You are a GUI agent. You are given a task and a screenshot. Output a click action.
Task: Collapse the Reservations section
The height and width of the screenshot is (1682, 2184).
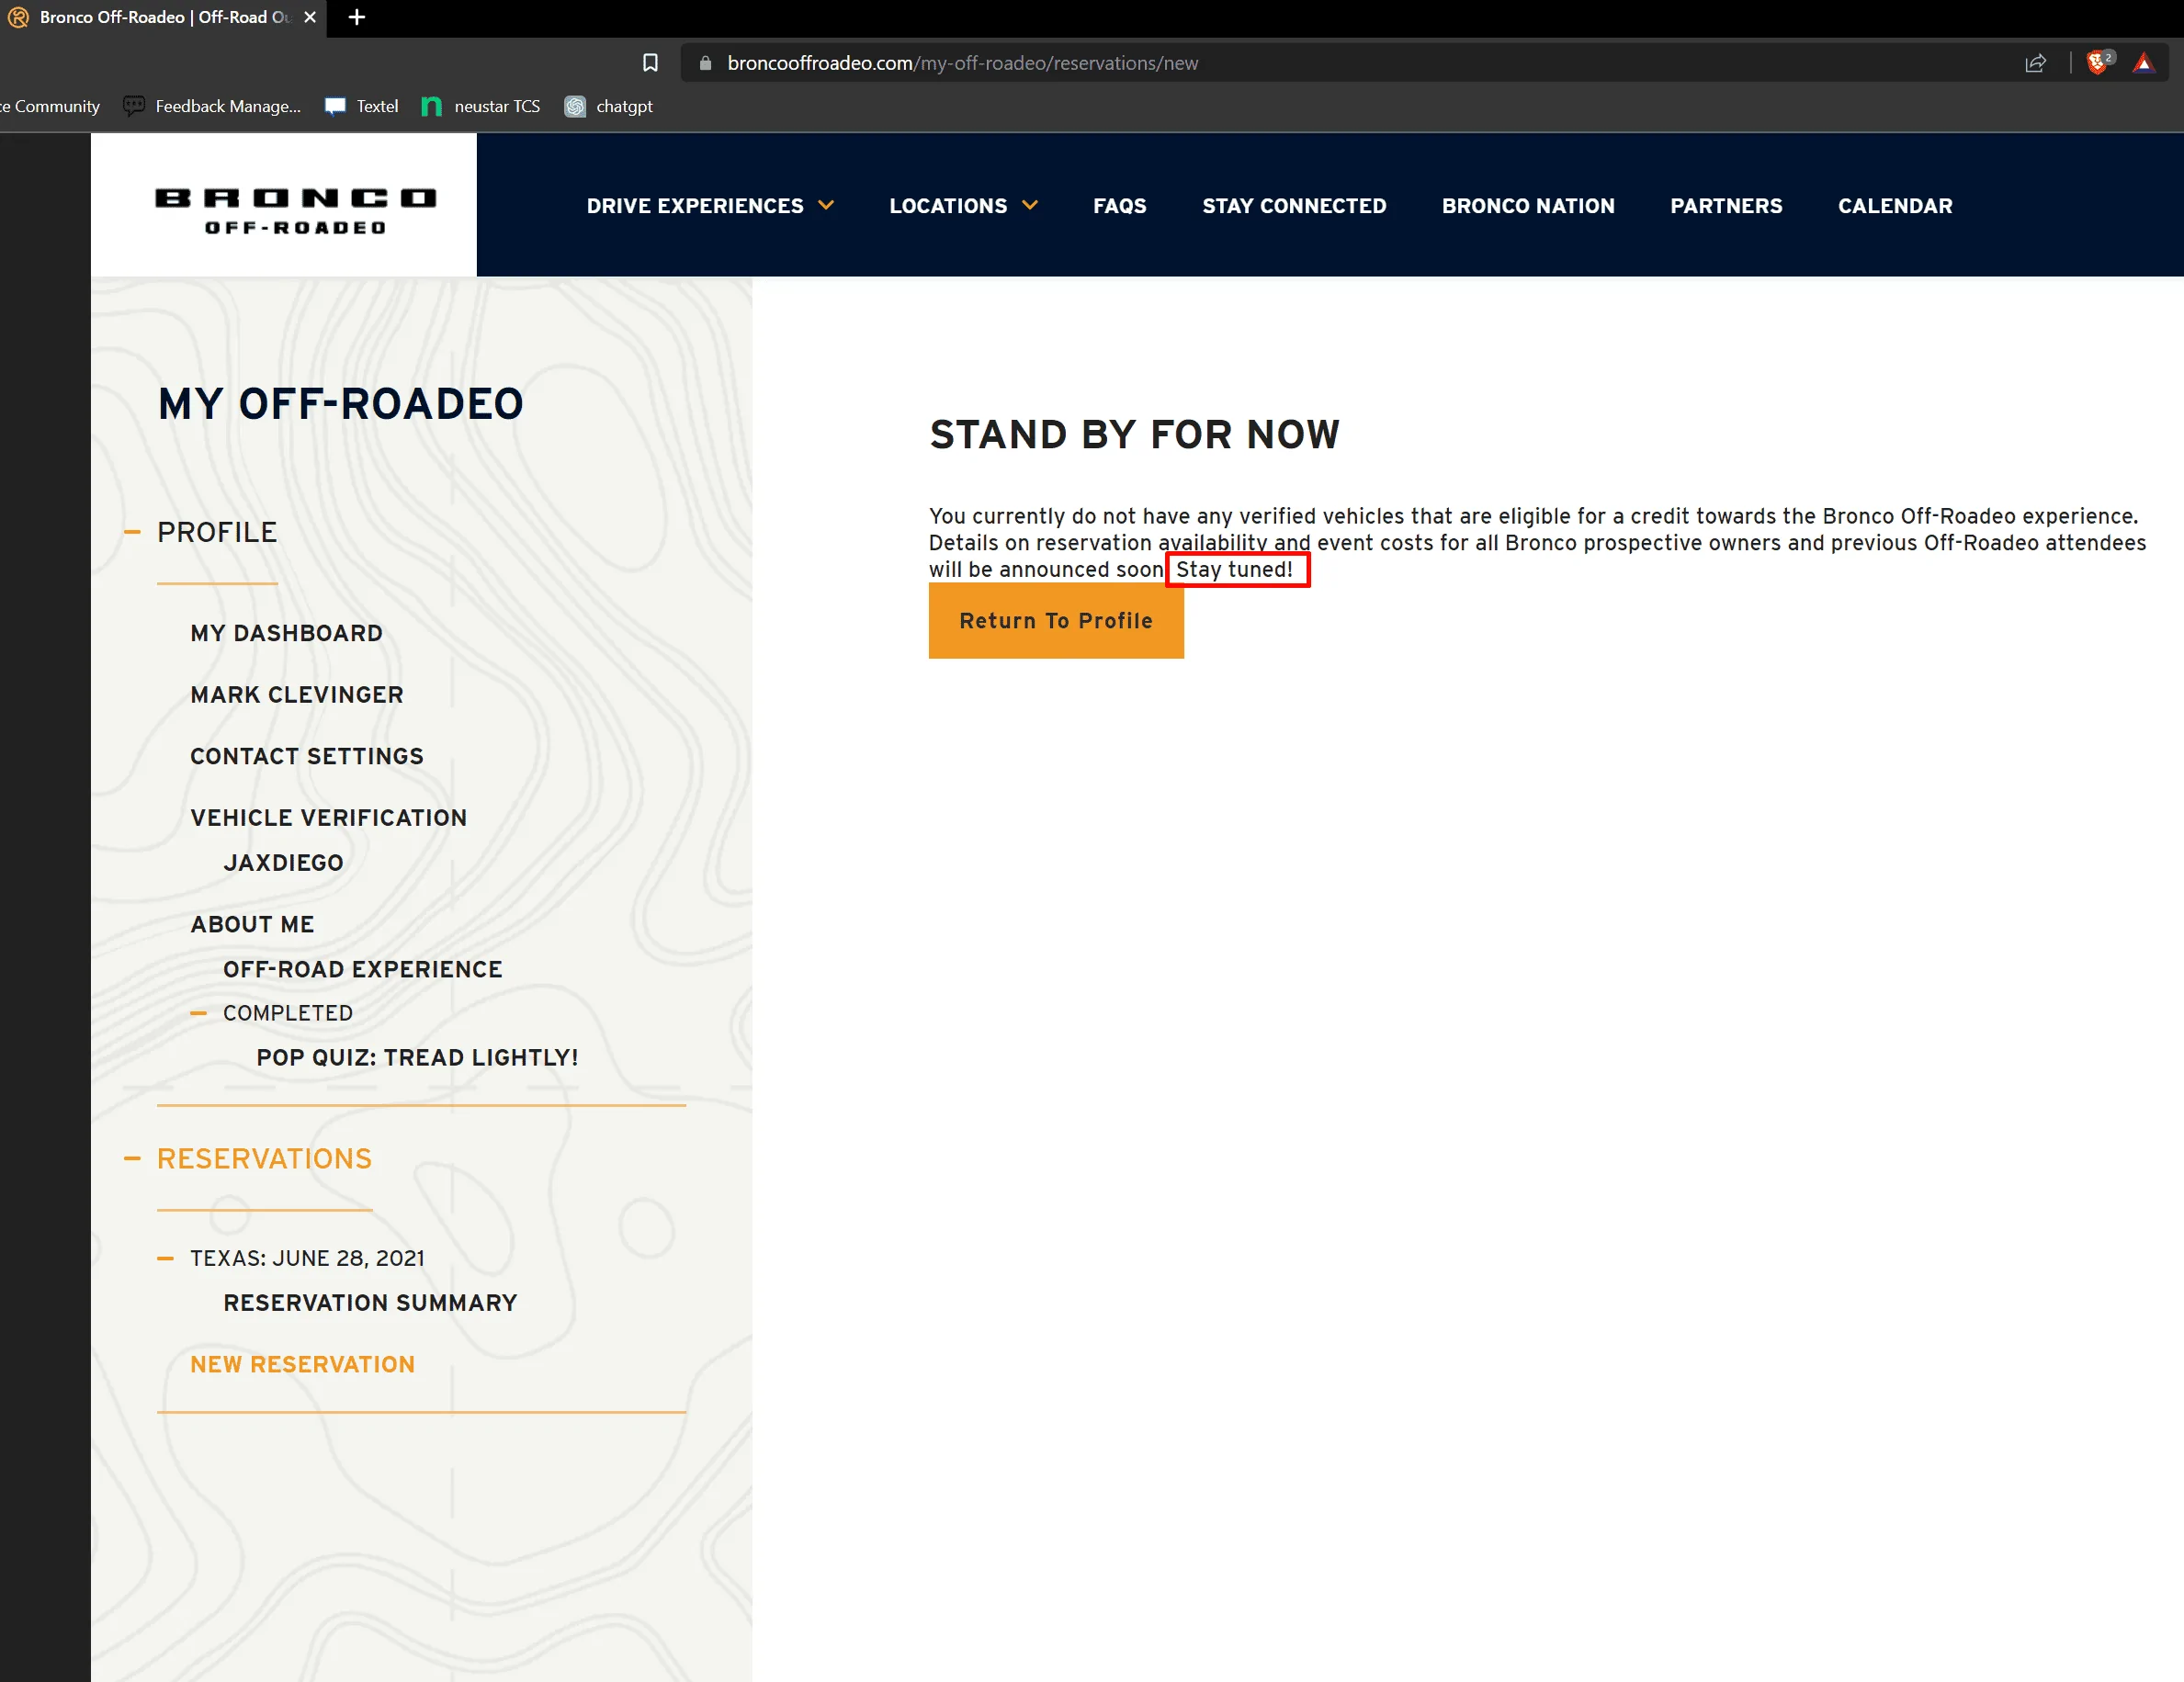[132, 1159]
